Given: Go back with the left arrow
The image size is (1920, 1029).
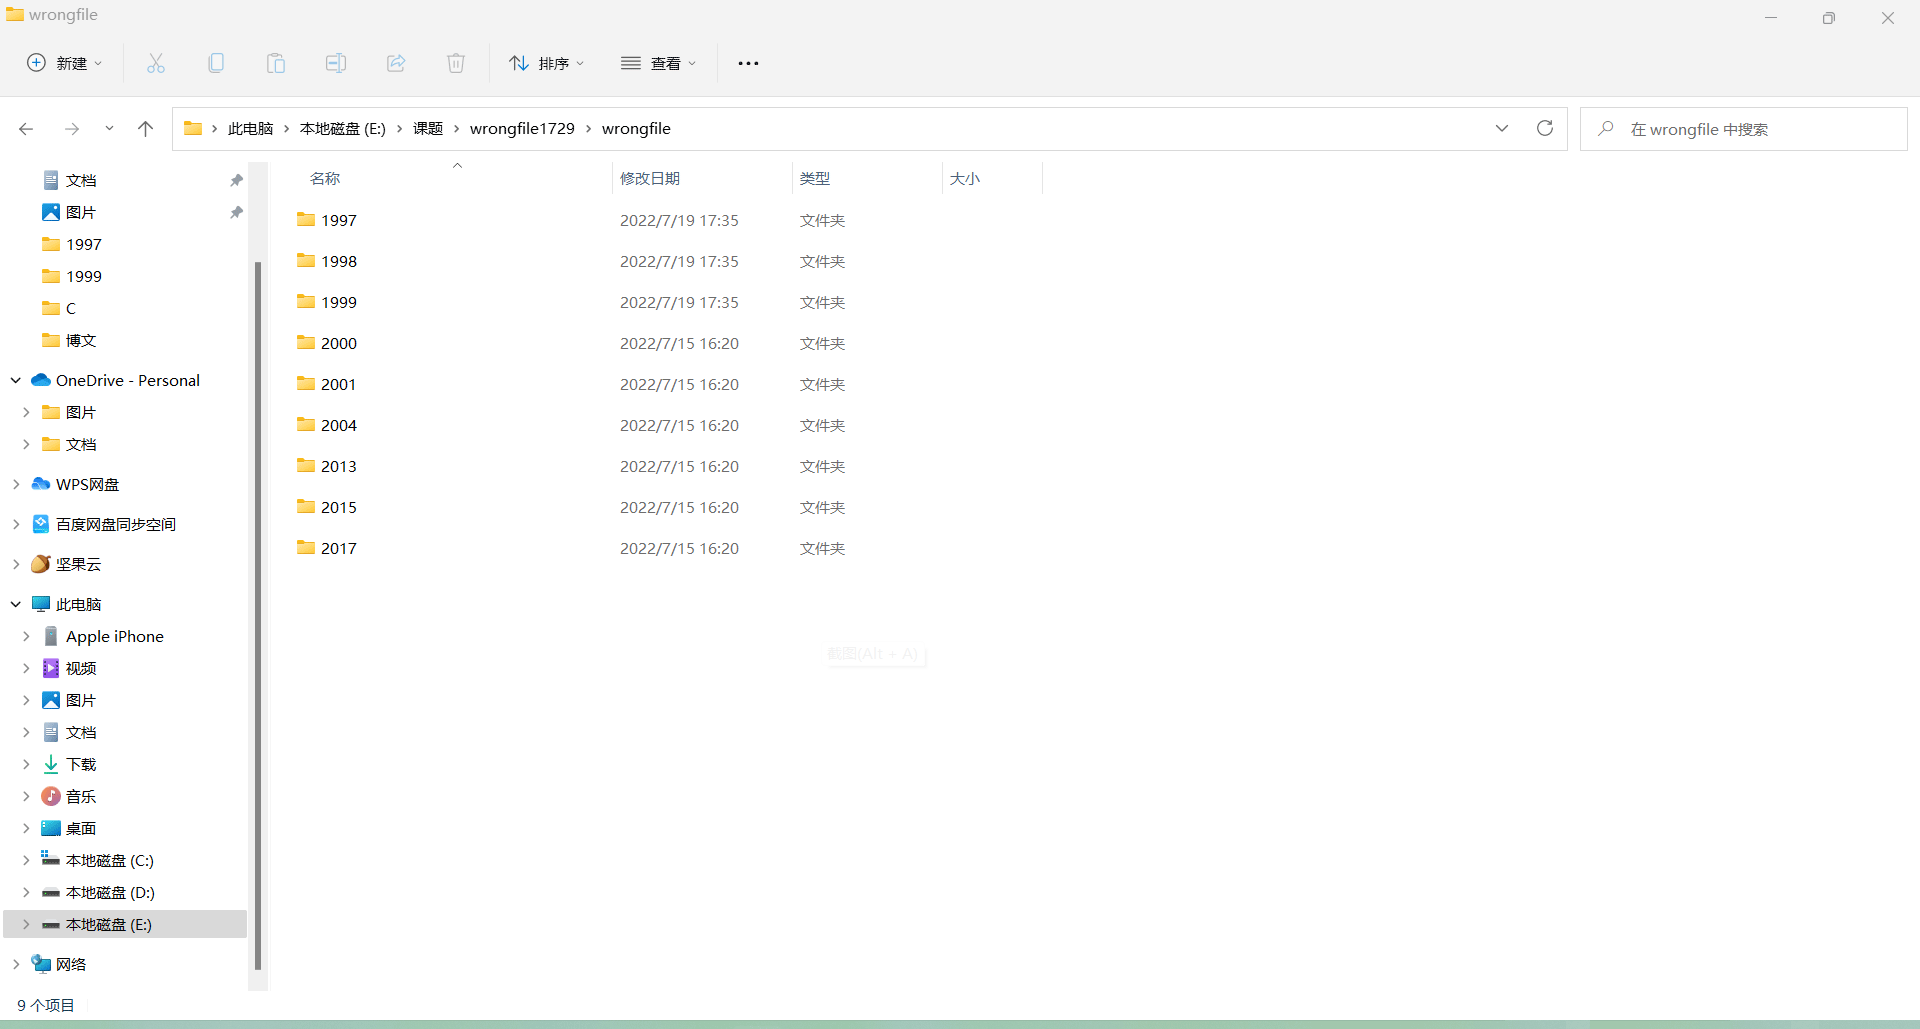Looking at the screenshot, I should point(26,129).
